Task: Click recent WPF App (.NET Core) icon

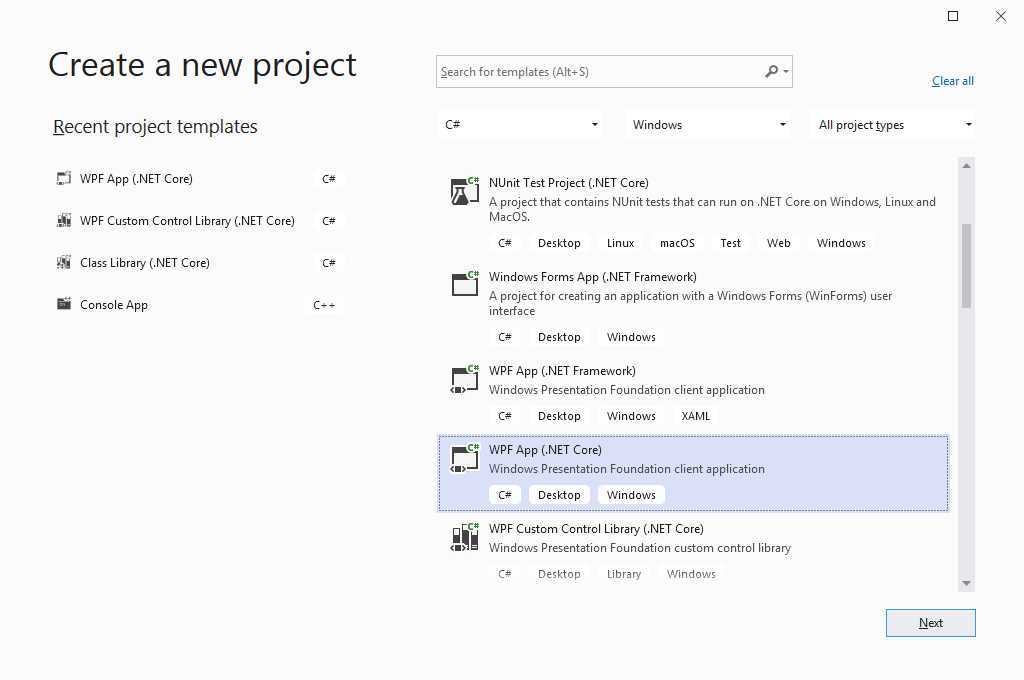Action: (x=64, y=179)
